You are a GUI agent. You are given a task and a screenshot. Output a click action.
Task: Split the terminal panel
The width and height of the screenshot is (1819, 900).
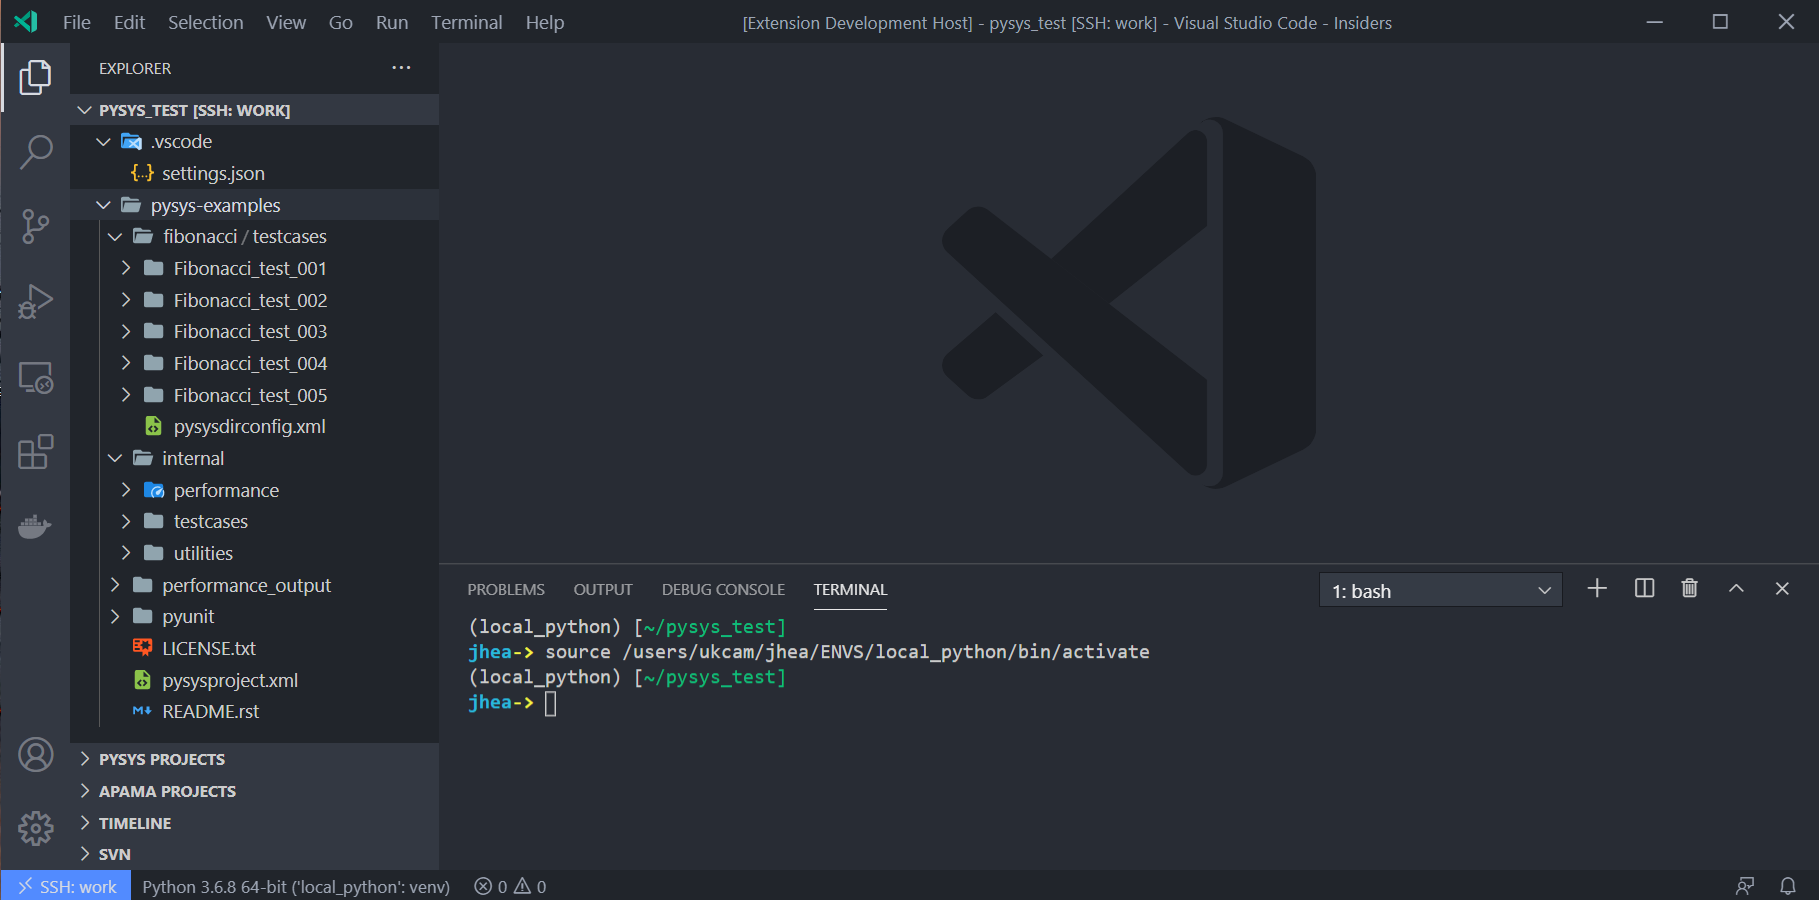pos(1644,588)
